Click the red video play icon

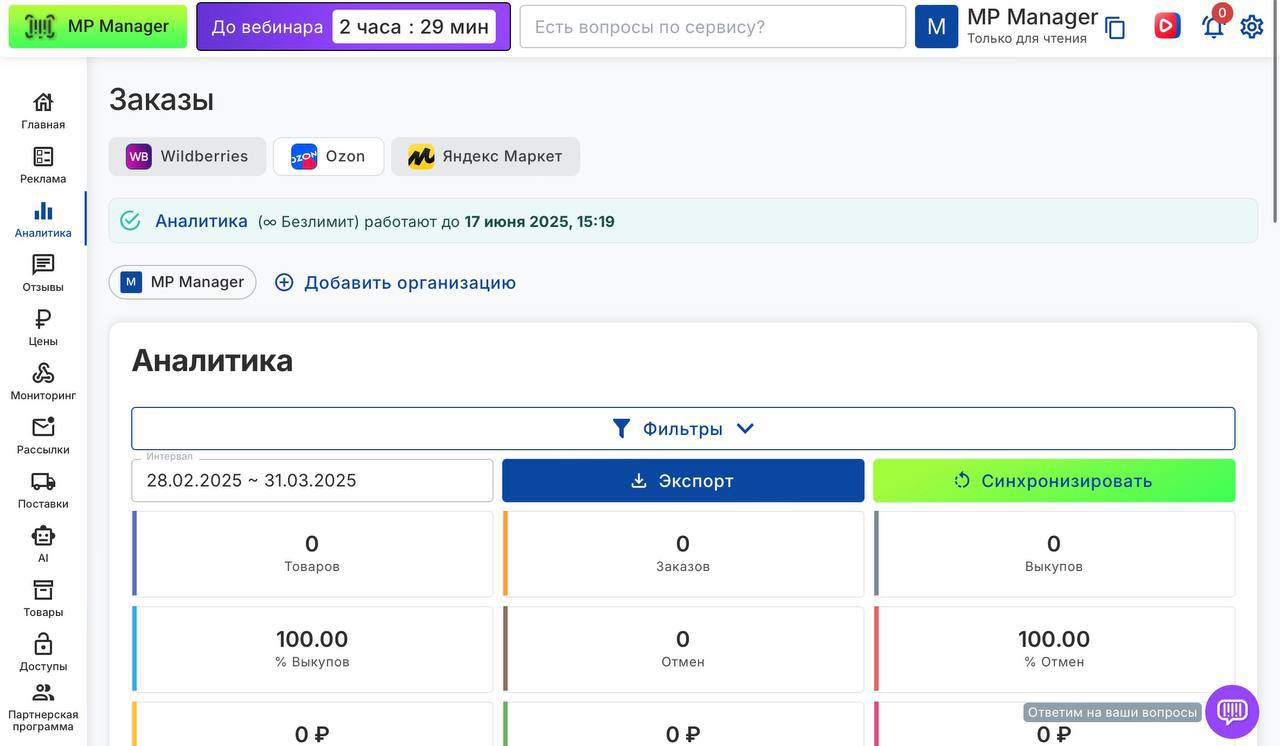tap(1167, 26)
